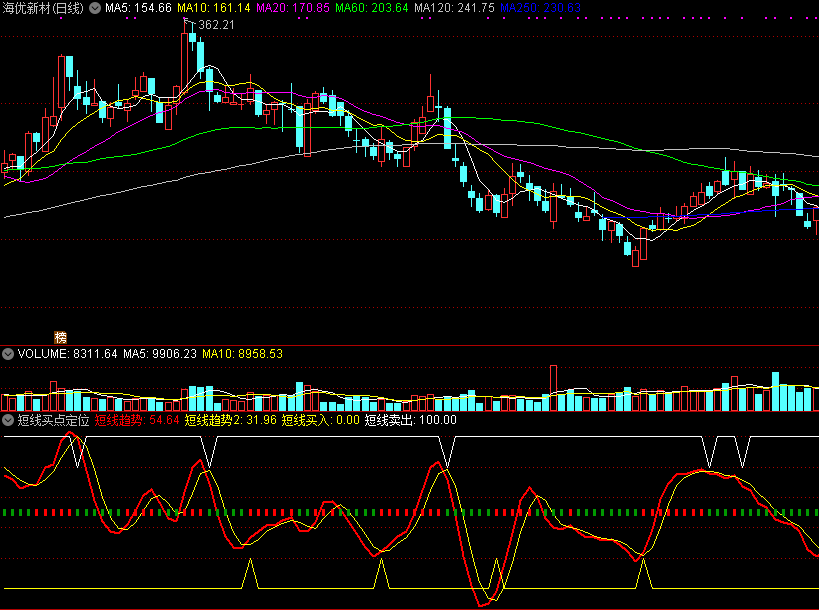Open the 短线买点定位 indicator dropdown arrow

(x=8, y=420)
